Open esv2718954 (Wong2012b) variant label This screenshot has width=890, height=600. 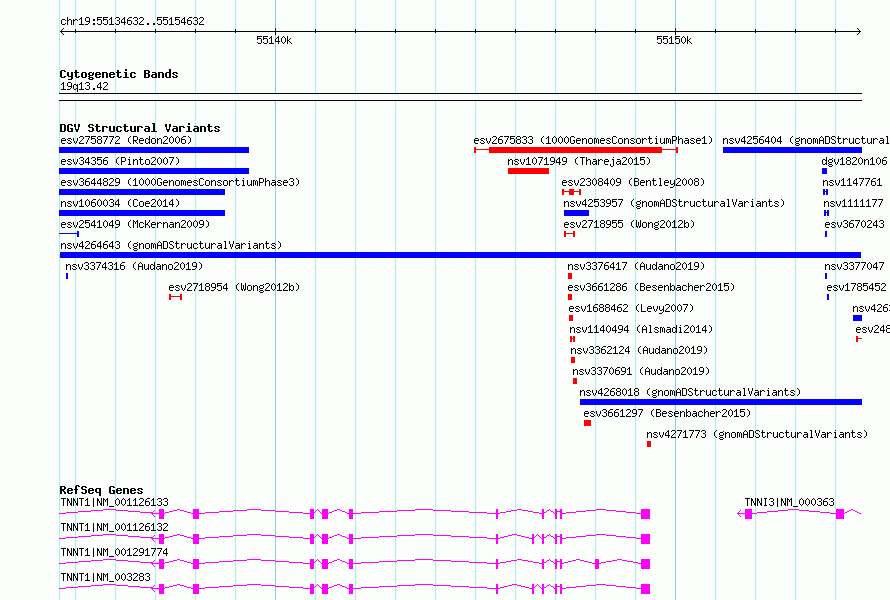pyautogui.click(x=234, y=287)
